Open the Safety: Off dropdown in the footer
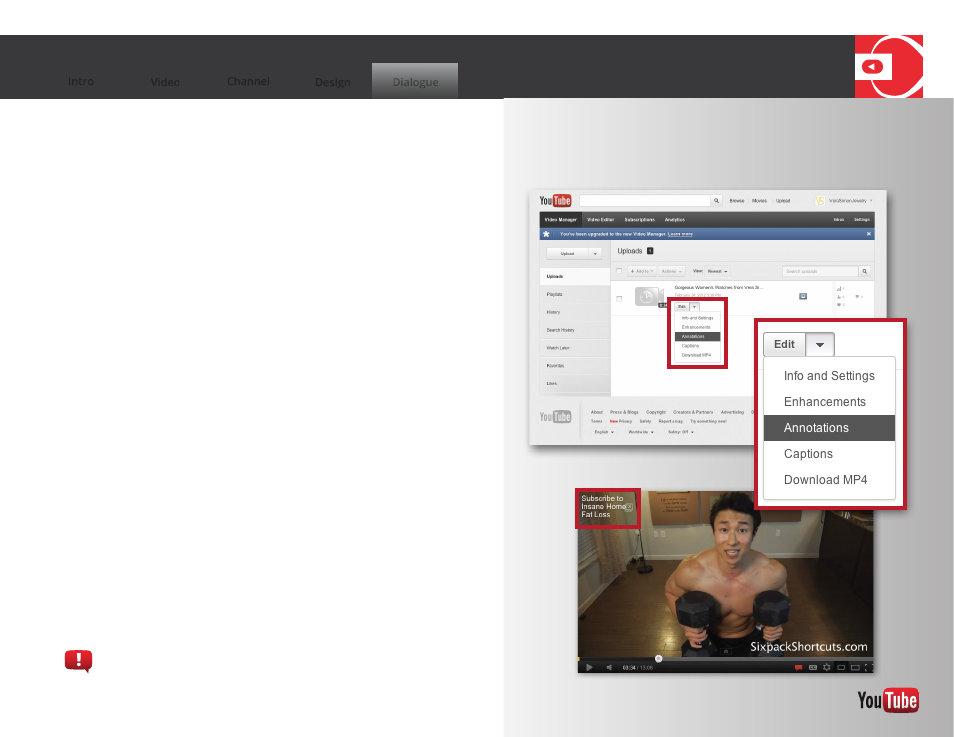This screenshot has width=954, height=737. pyautogui.click(x=680, y=431)
